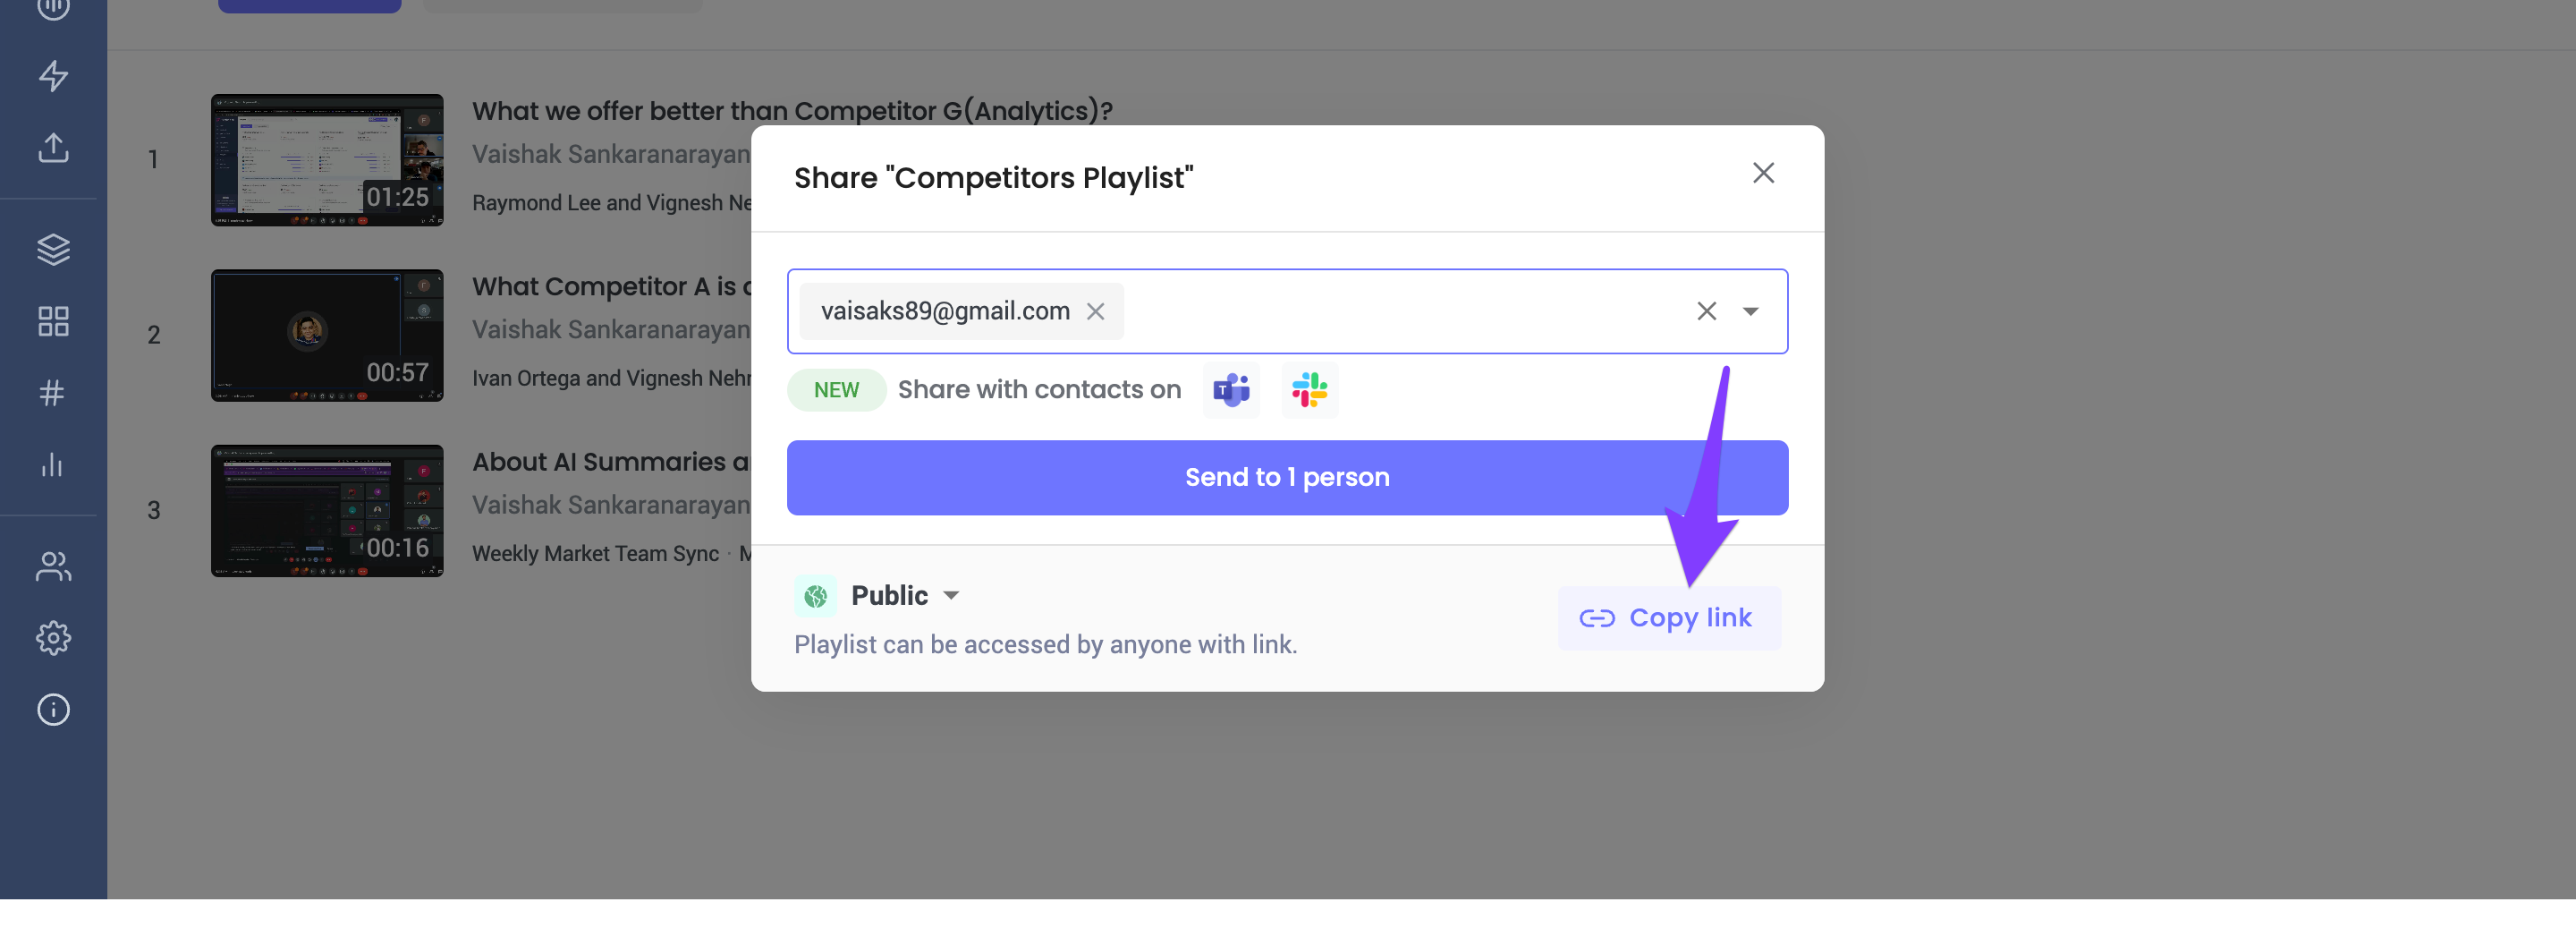The image size is (2576, 936).
Task: Open the info circle sidebar icon
Action: click(x=53, y=710)
